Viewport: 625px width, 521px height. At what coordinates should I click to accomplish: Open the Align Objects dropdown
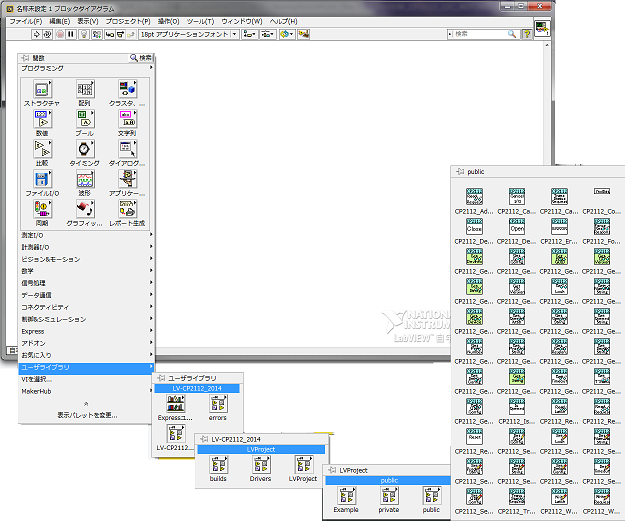point(250,34)
